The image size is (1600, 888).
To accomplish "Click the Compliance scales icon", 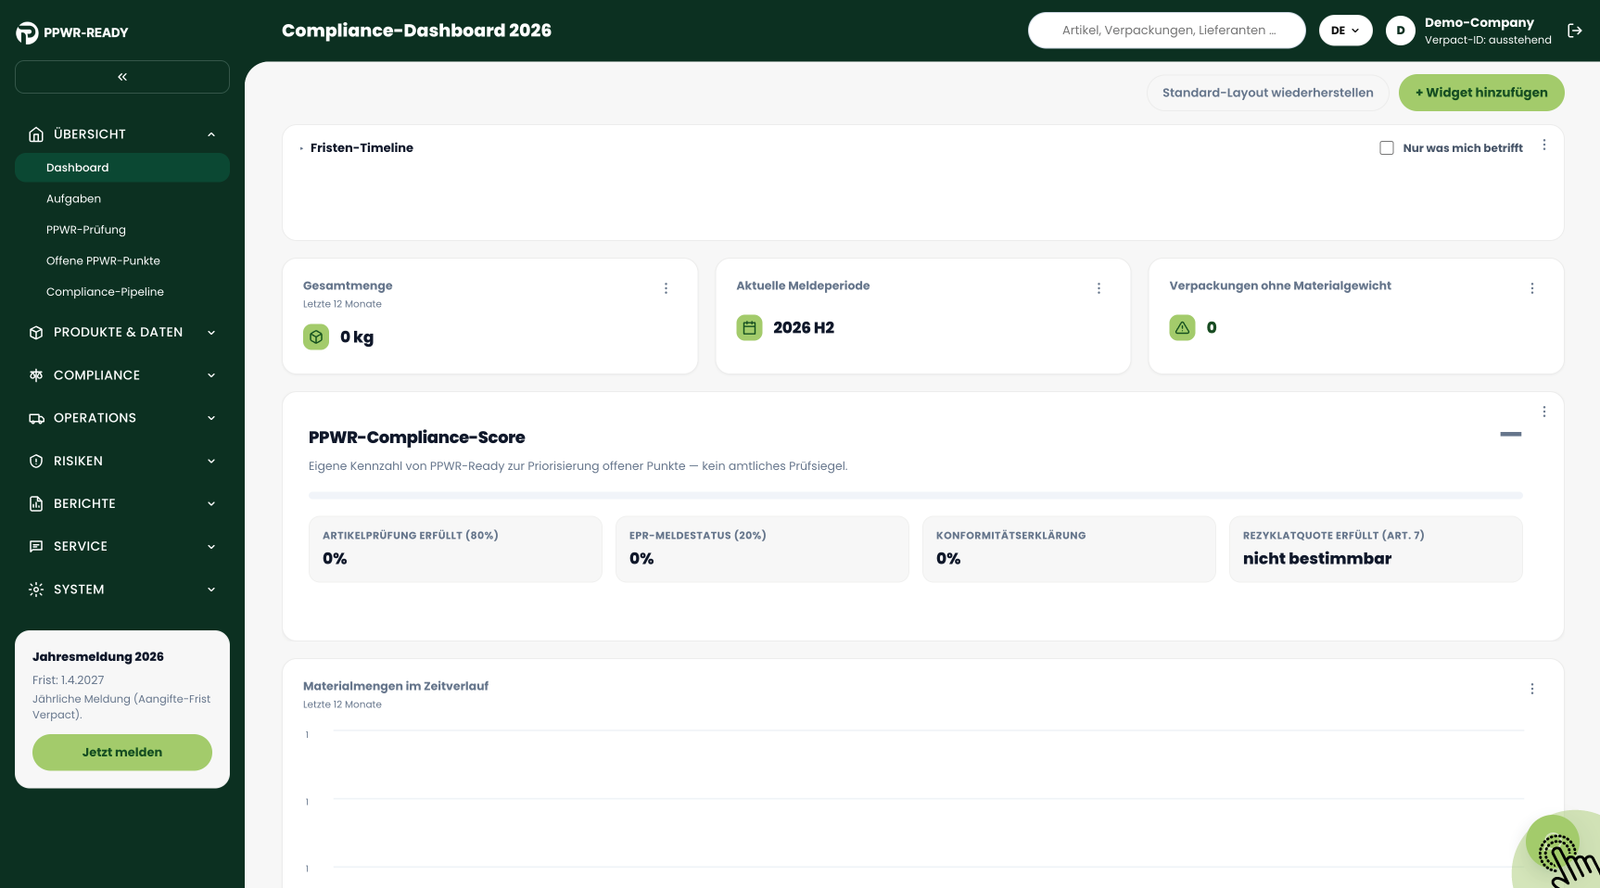I will (x=36, y=375).
